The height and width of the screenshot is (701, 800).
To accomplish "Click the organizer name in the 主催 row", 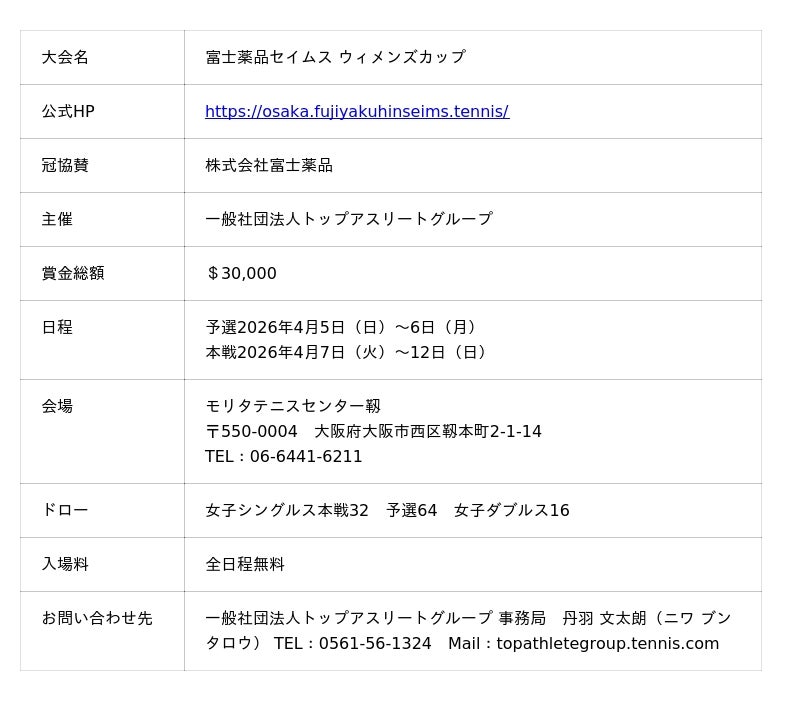I will tap(348, 219).
